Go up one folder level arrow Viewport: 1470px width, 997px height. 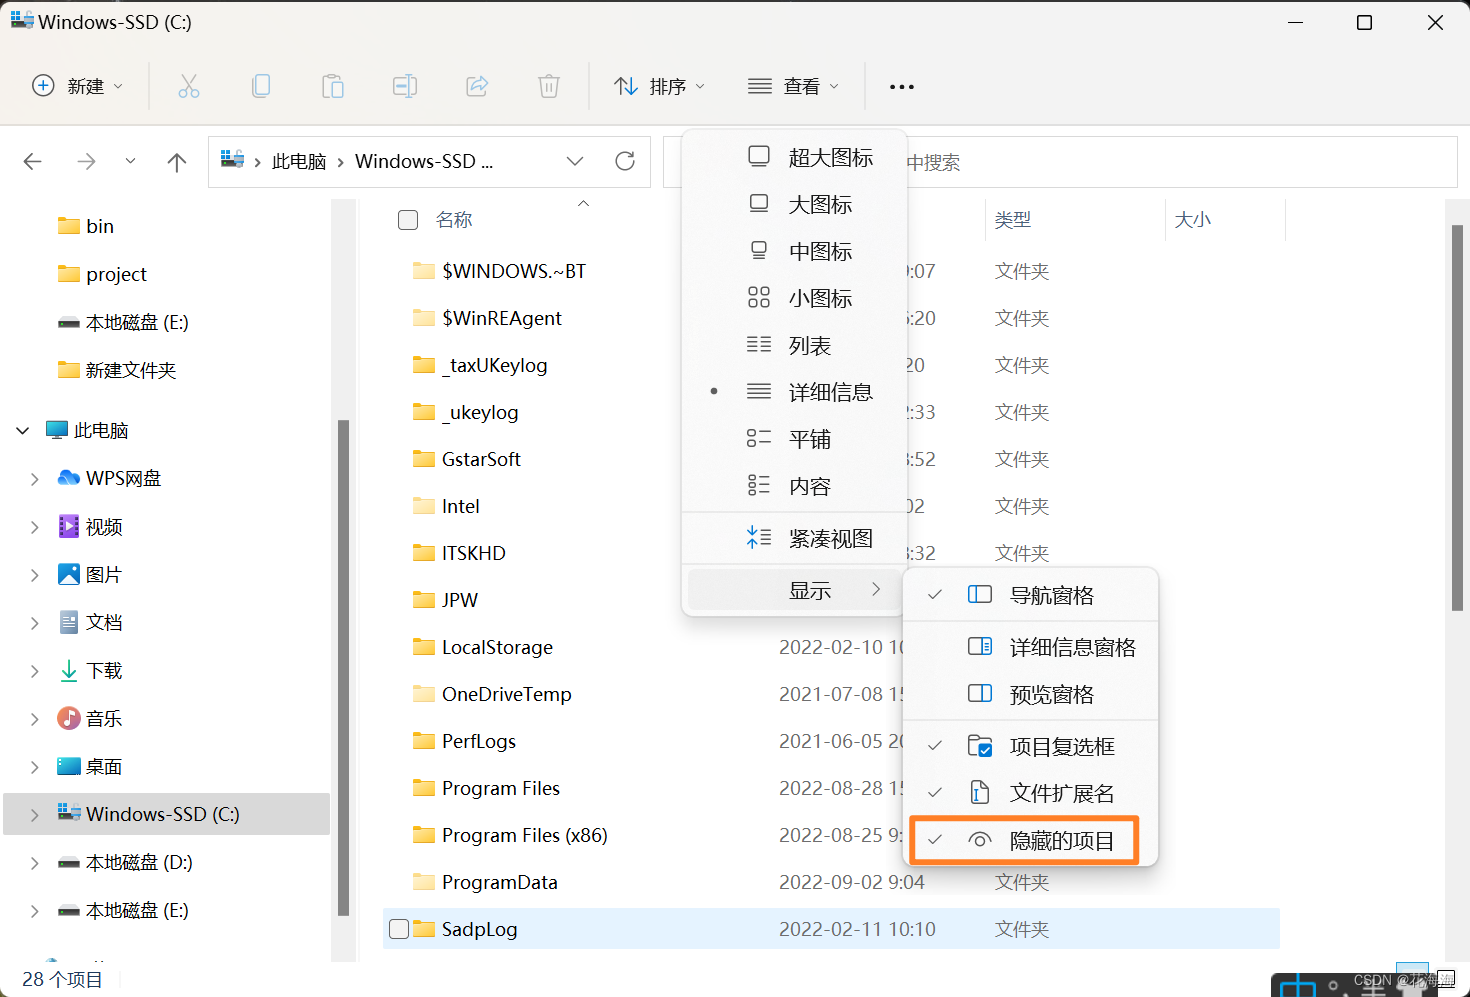coord(177,162)
